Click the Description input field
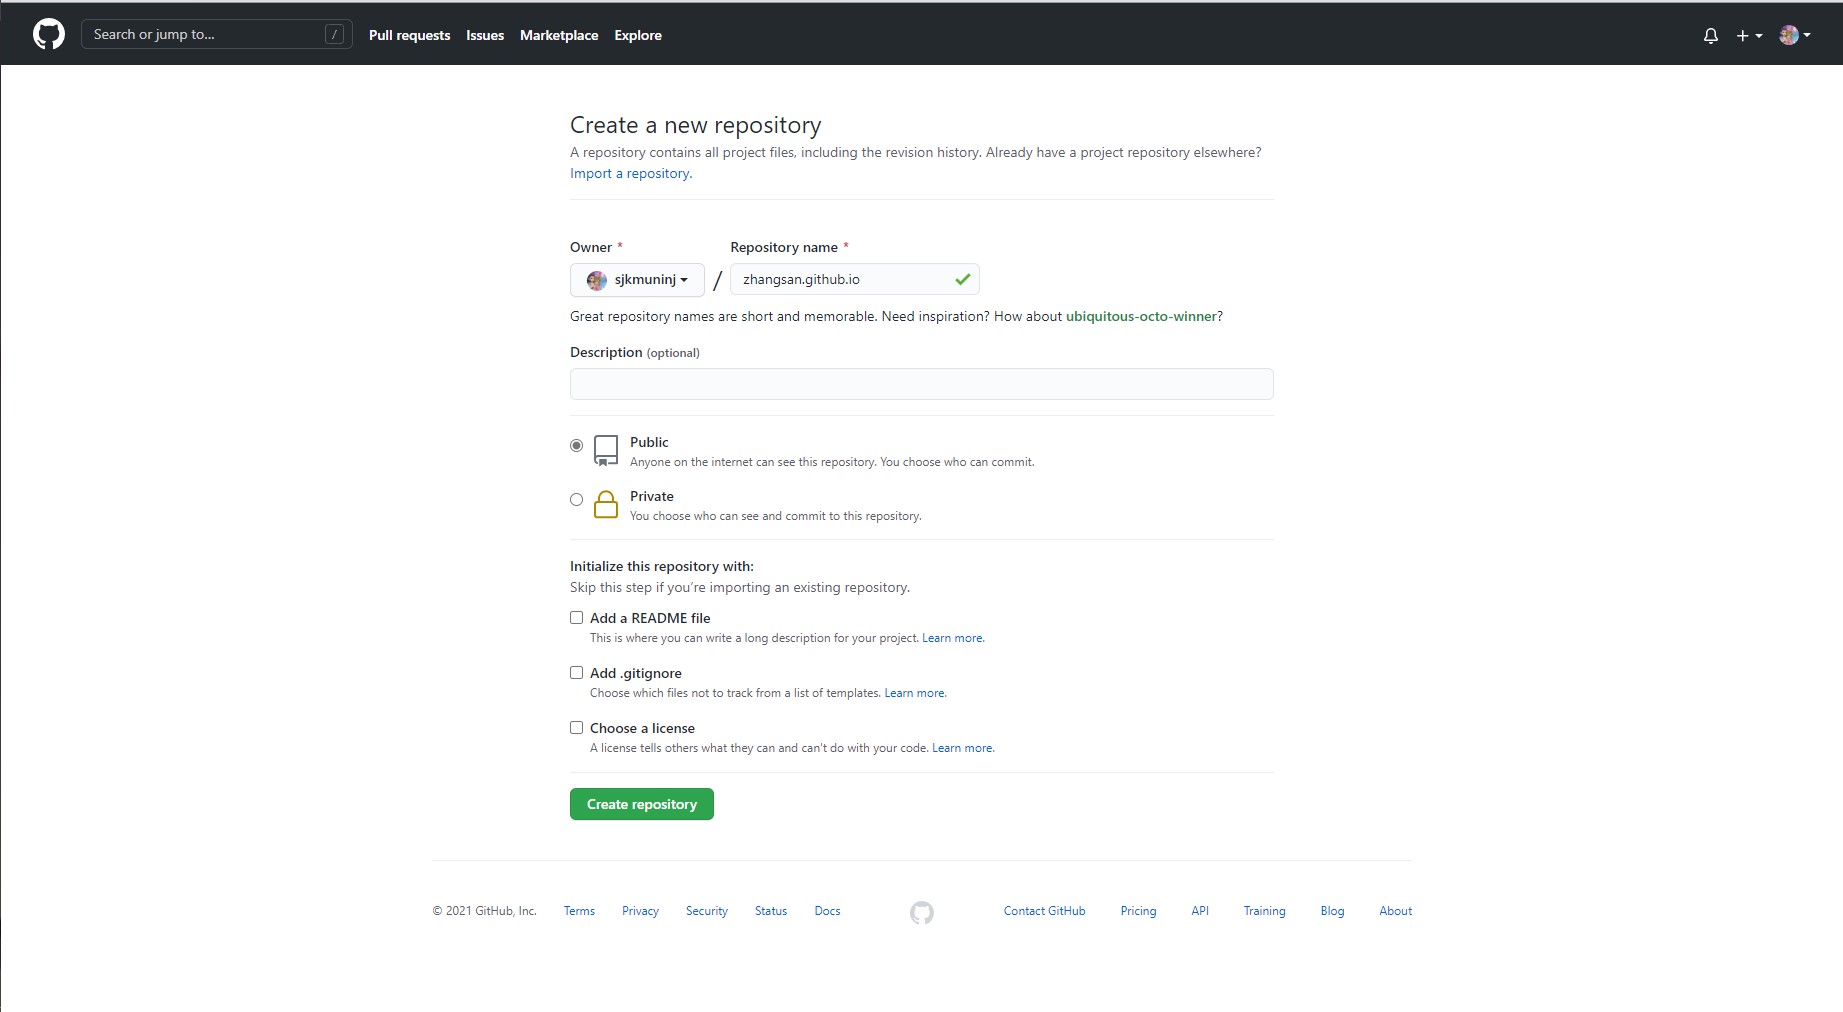 [x=922, y=384]
